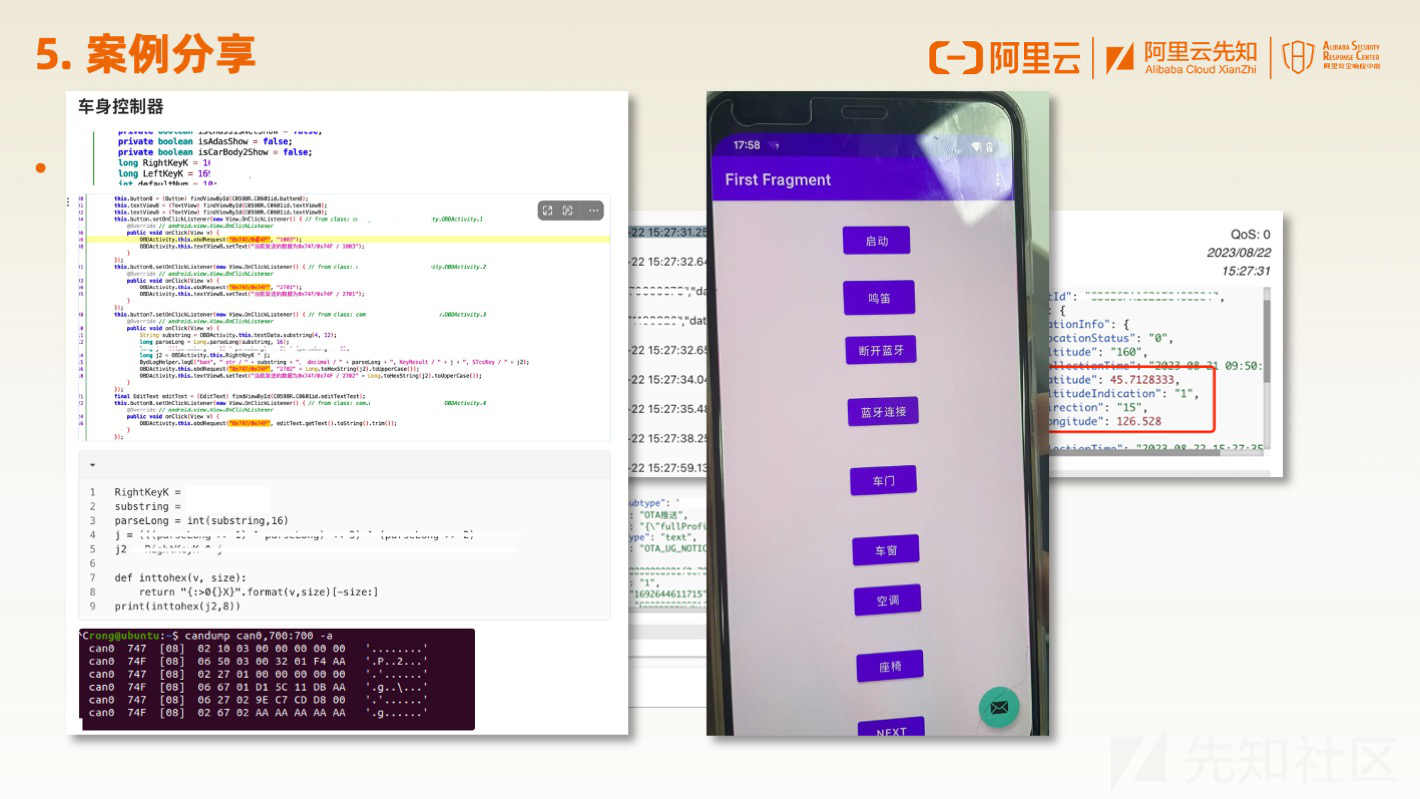Tap the NEXT button at the phone's bottom
The width and height of the screenshot is (1420, 799).
click(x=891, y=729)
